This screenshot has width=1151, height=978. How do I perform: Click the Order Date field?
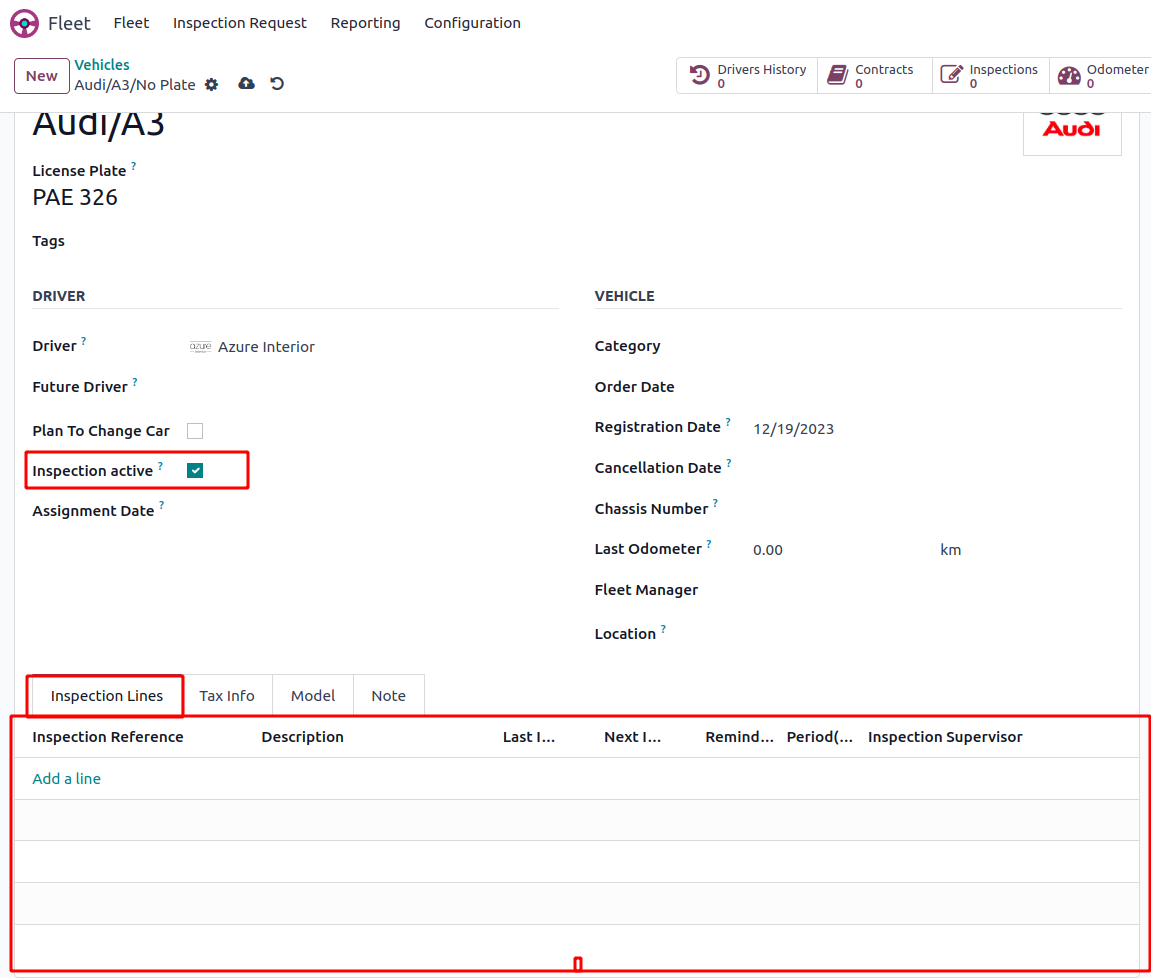click(x=937, y=387)
